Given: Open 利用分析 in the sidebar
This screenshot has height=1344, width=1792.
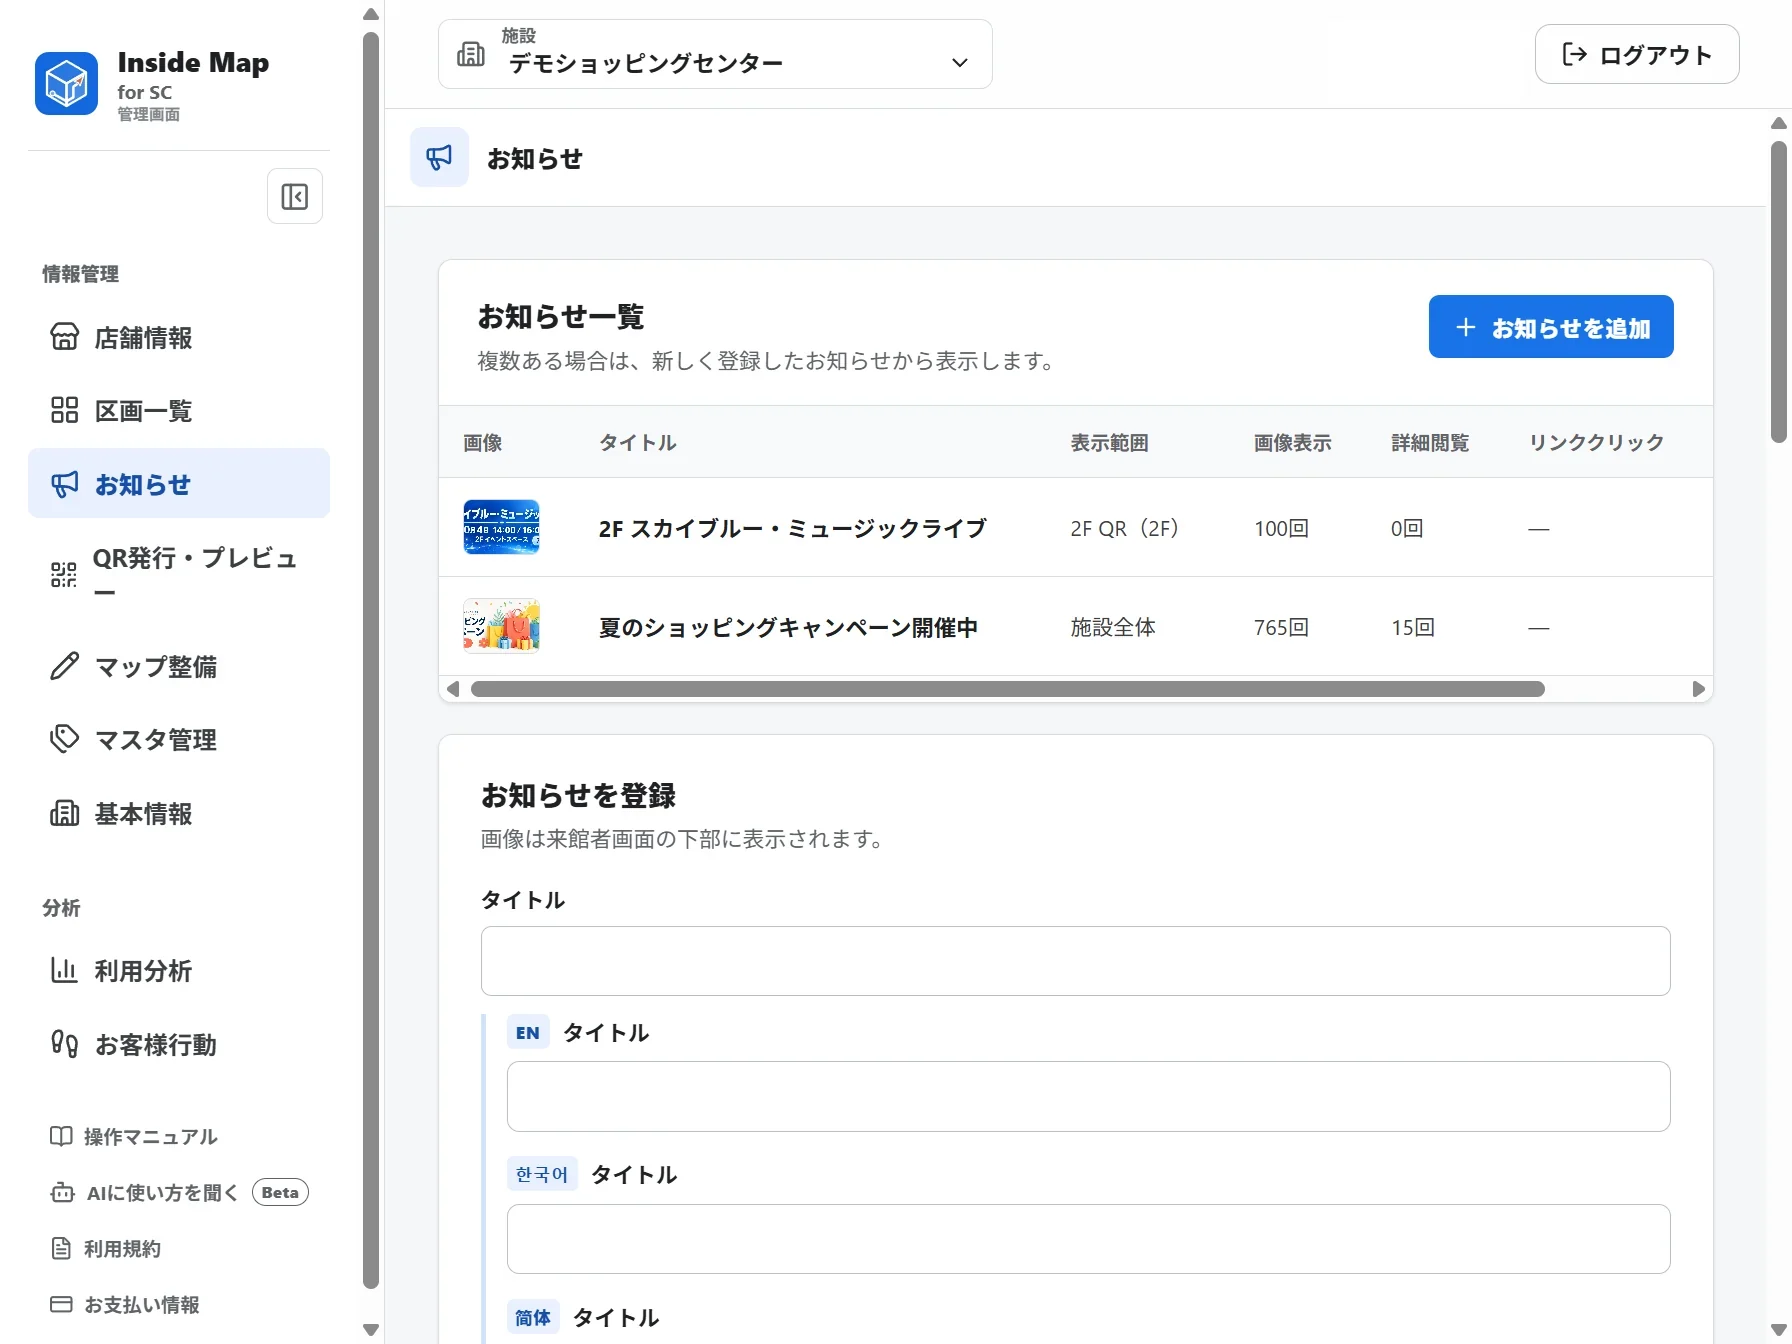Looking at the screenshot, I should [x=179, y=970].
